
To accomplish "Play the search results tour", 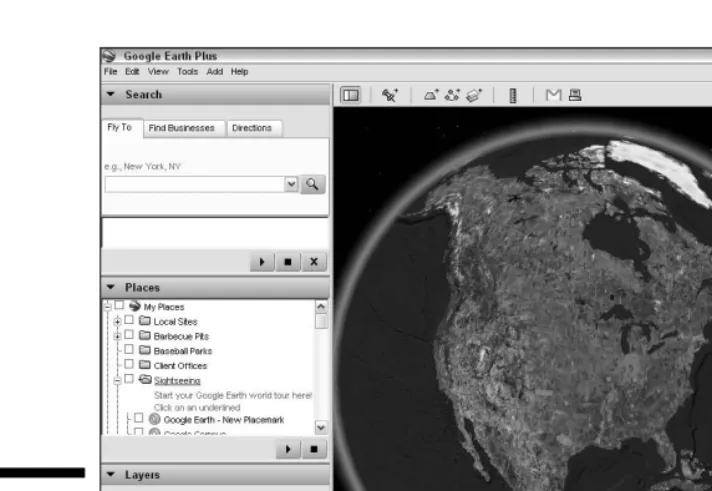I will click(x=262, y=262).
